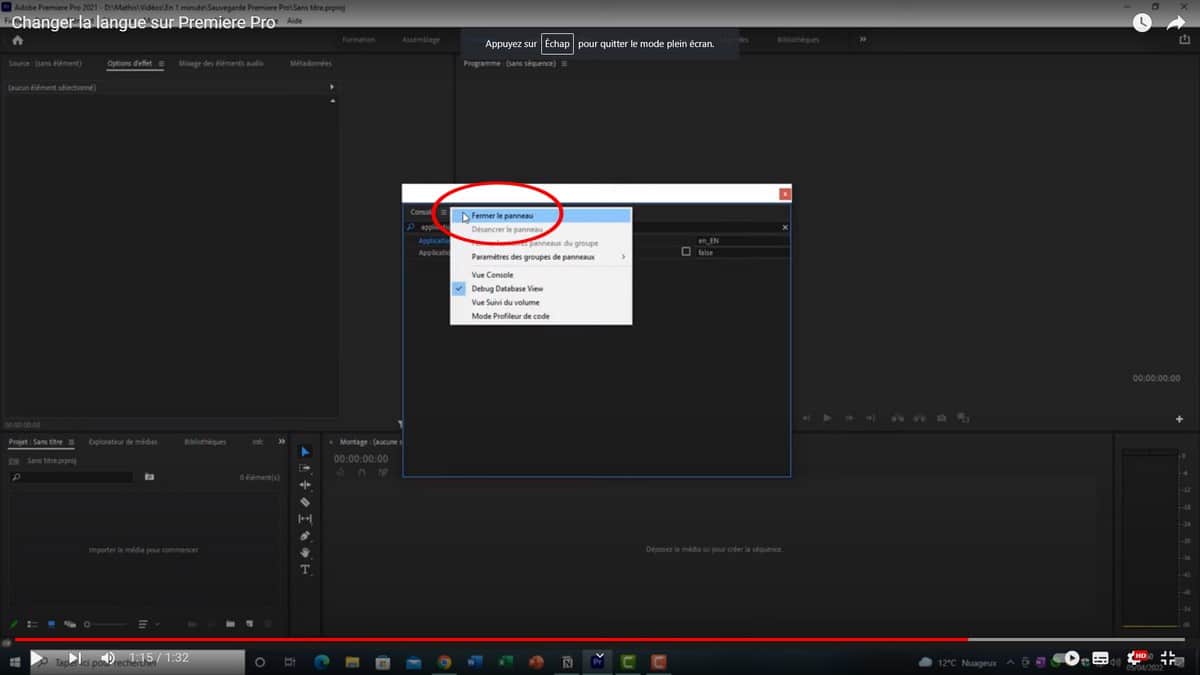Expand hidden tabs in Project panel group
Screen dimensions: 1200x675
(281, 441)
